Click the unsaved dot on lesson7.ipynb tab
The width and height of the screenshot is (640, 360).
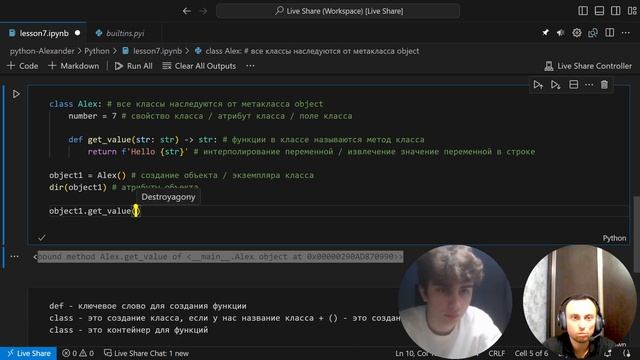tap(78, 33)
